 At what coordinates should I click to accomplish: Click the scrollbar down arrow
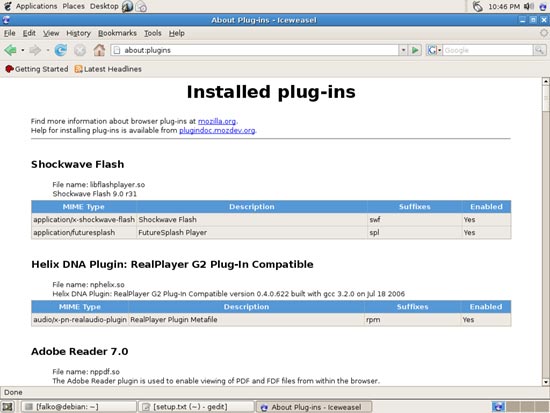[545, 382]
